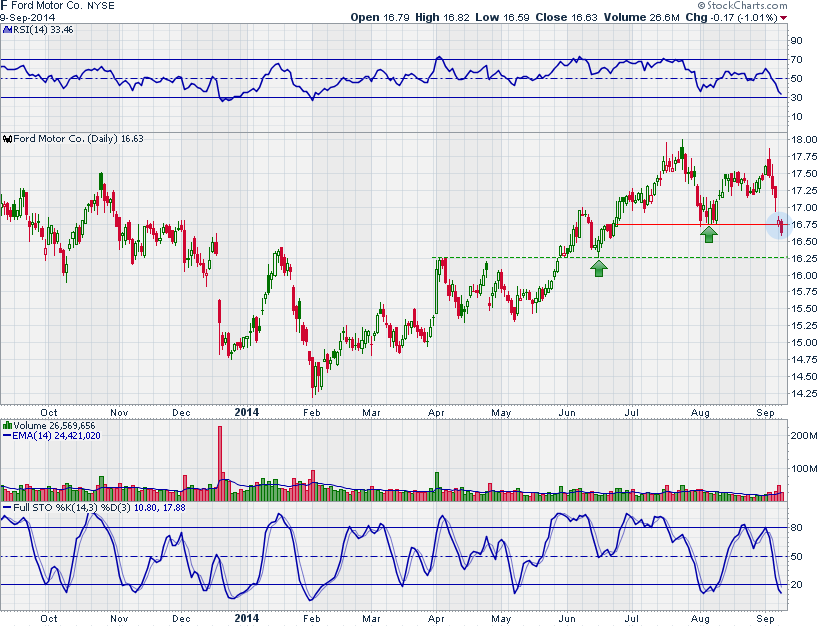
Task: Click the price axis label '16.75'
Action: [x=803, y=224]
